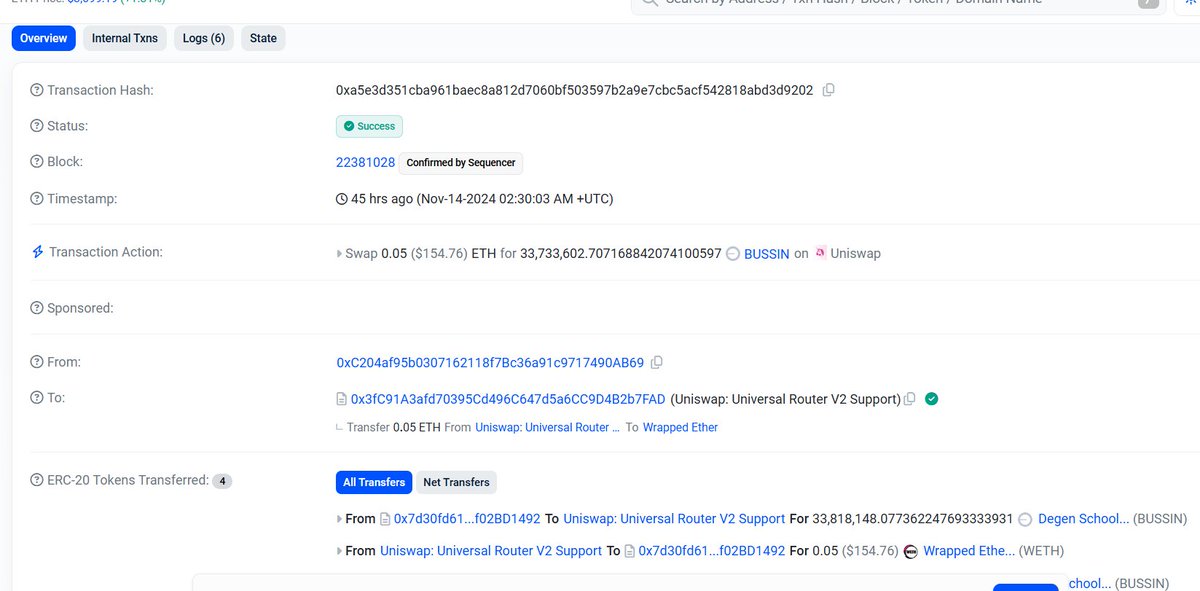This screenshot has width=1200, height=591.
Task: Open 0x7d30fd61...f02BD1492 in first transfer row
Action: (467, 519)
